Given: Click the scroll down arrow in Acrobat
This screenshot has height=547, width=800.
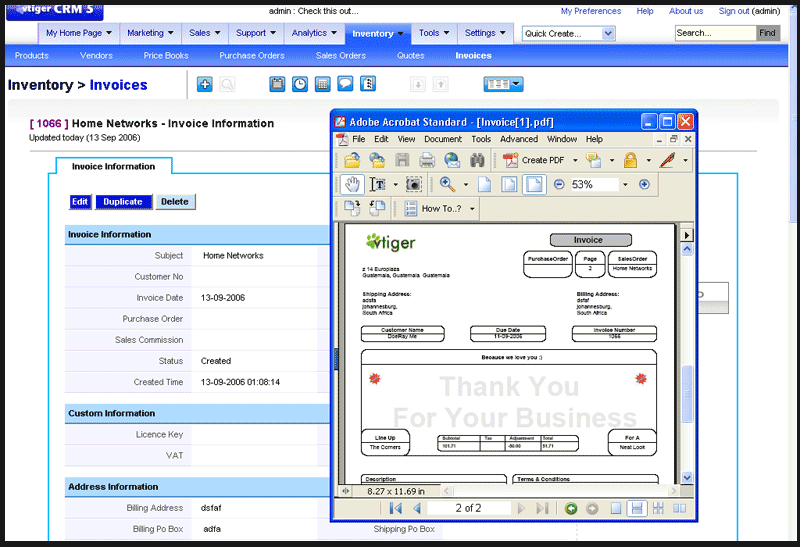Looking at the screenshot, I should (x=687, y=478).
